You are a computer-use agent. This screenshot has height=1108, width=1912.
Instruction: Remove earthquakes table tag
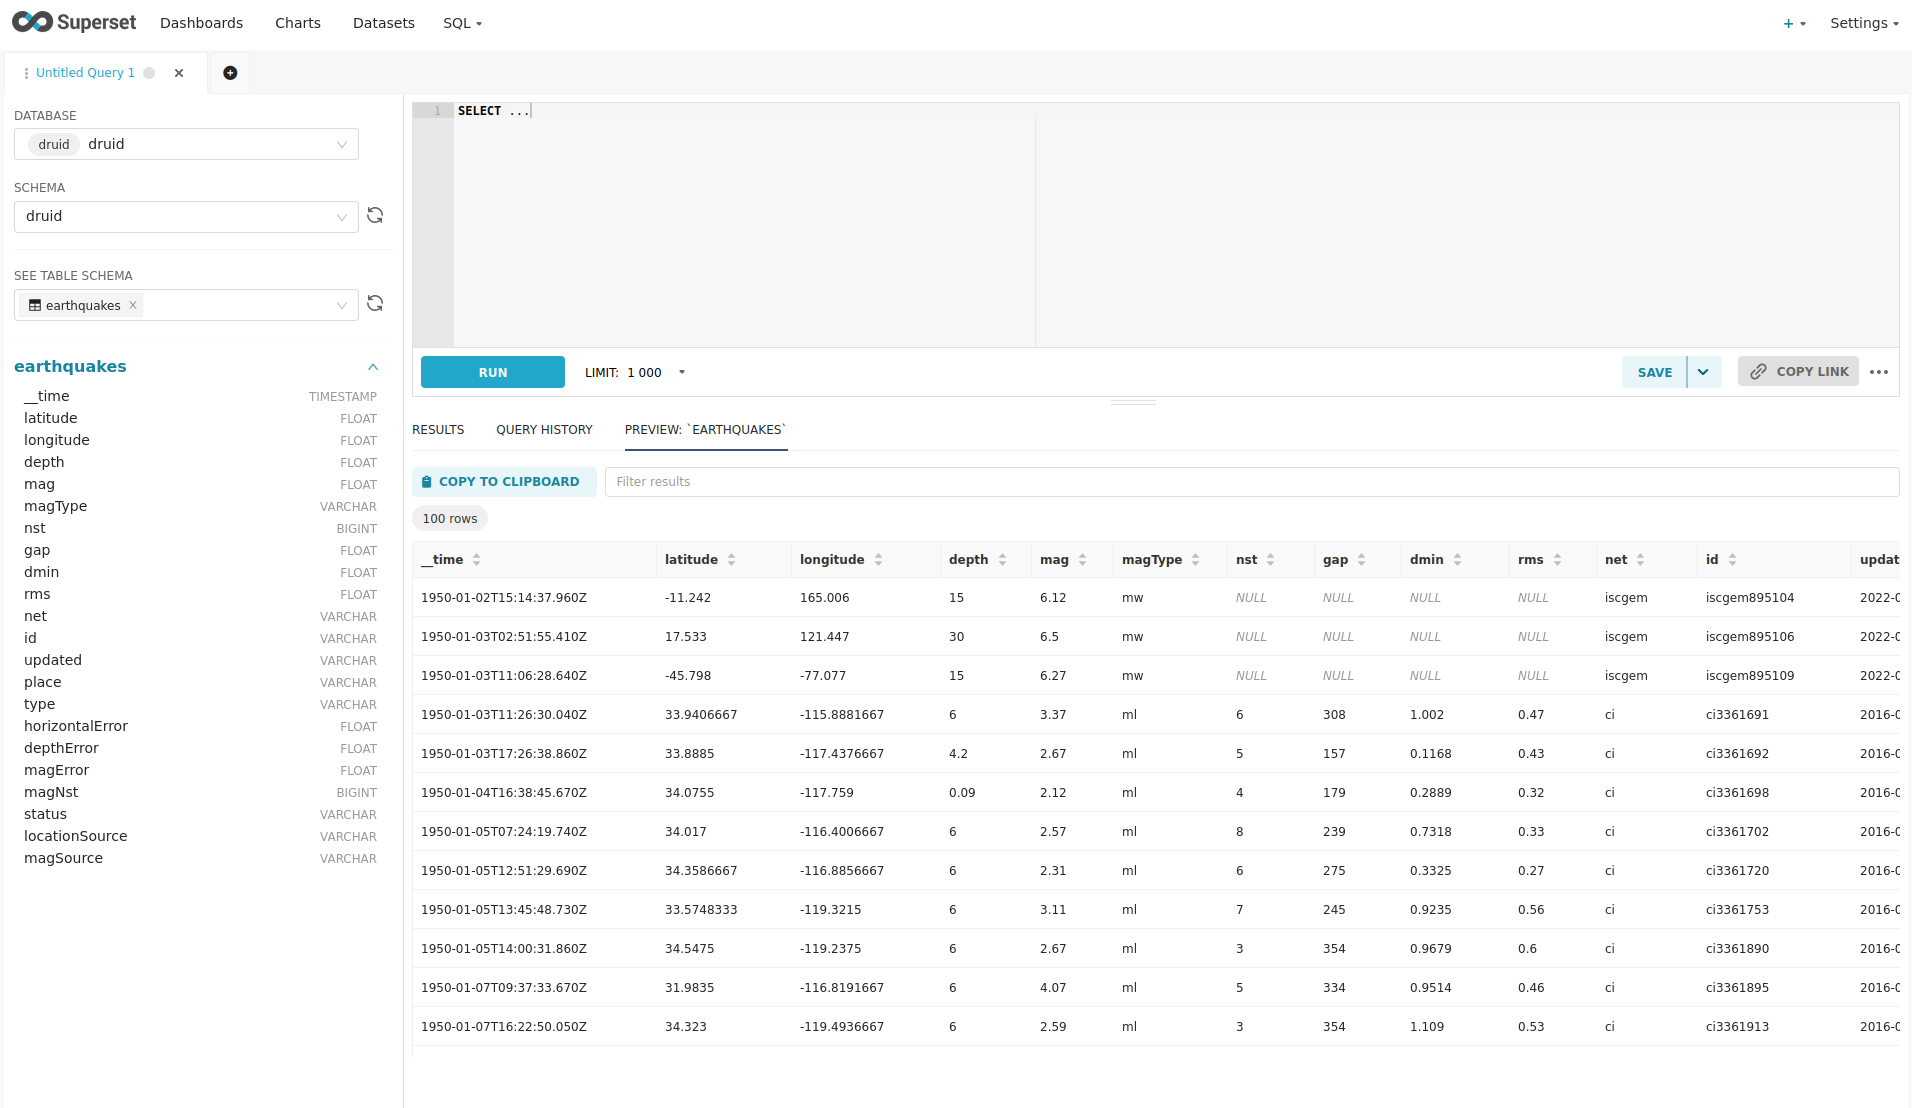133,306
